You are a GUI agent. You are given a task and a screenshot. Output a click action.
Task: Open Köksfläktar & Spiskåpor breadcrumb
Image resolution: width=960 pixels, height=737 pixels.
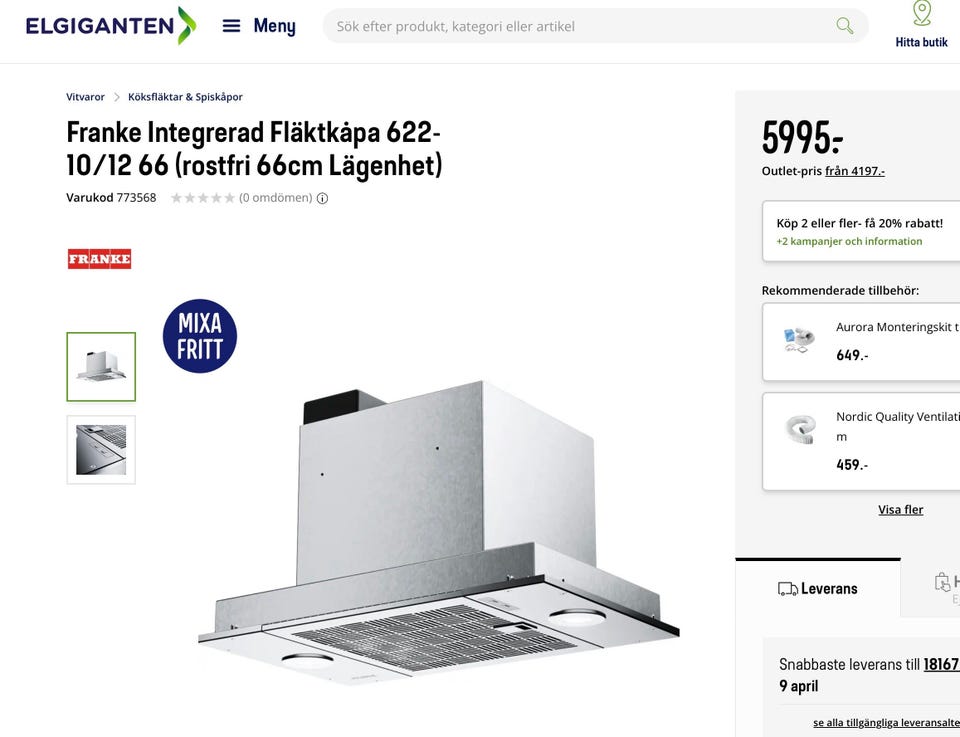tap(186, 97)
